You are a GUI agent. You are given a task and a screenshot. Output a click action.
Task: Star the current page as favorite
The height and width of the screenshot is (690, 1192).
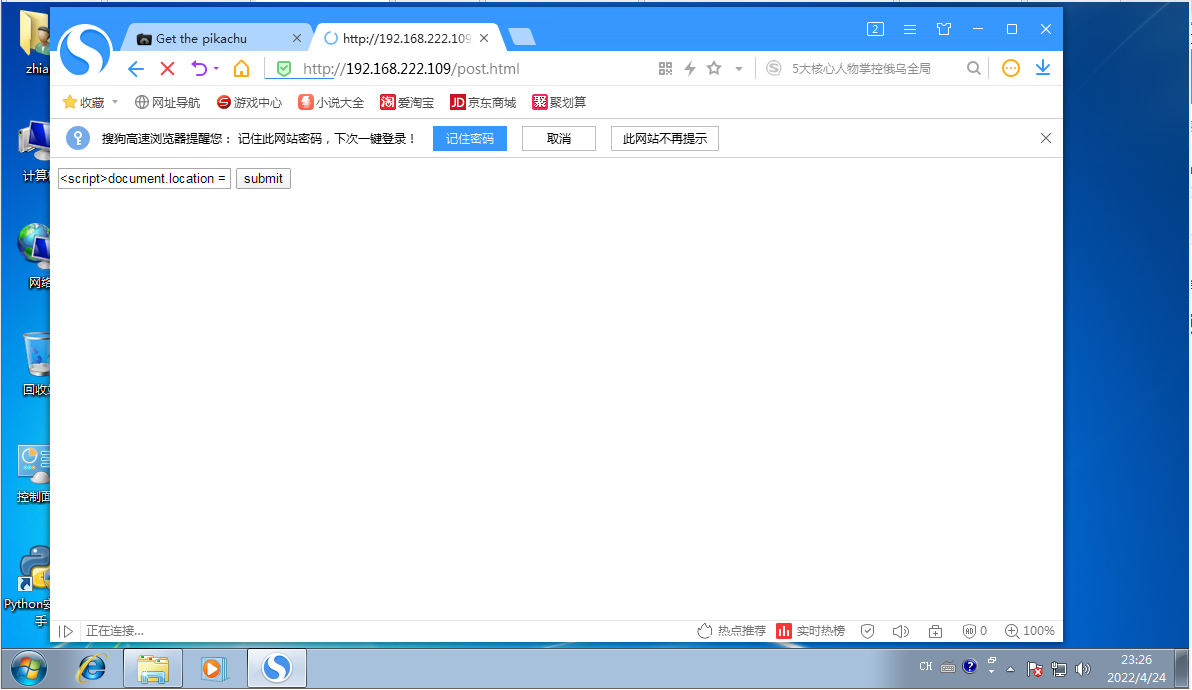pos(713,68)
